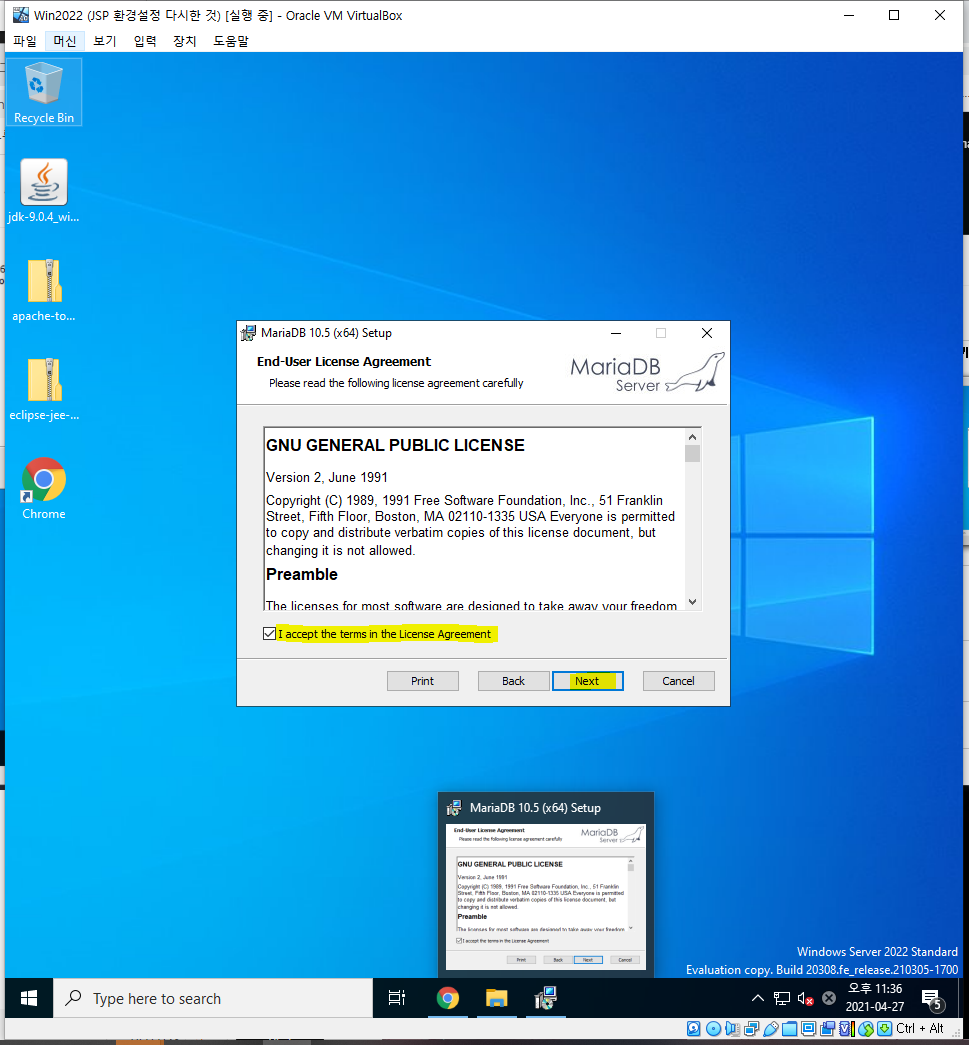Close the MariaDB 10.5 Setup dialog
Viewport: 969px width, 1045px height.
[707, 333]
